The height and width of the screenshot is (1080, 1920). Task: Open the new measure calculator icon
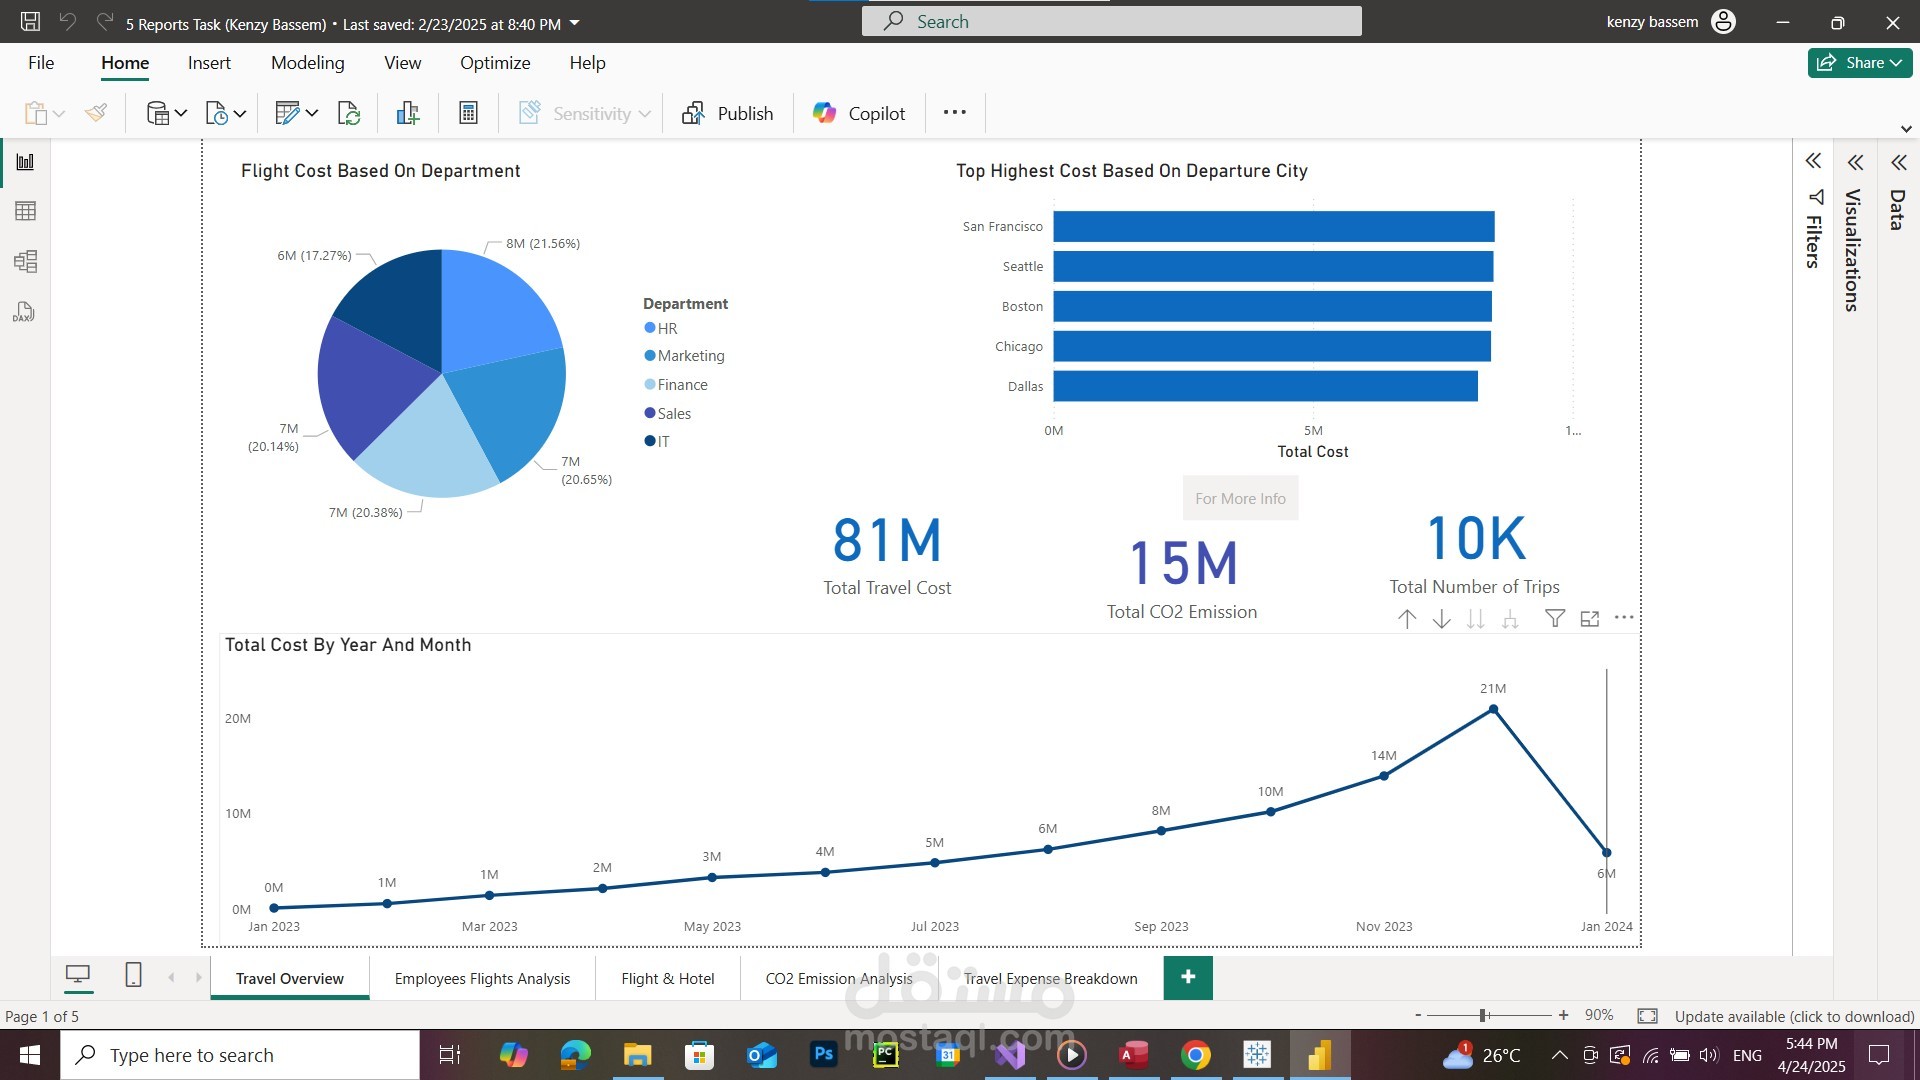pyautogui.click(x=468, y=113)
